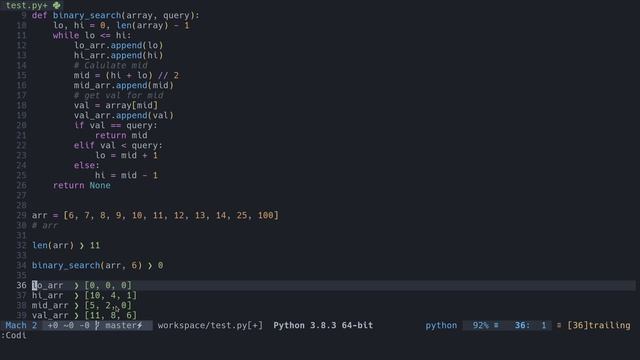Click 'mid = (hi + lo) // 2' line
640x360 pixels.
tap(126, 76)
